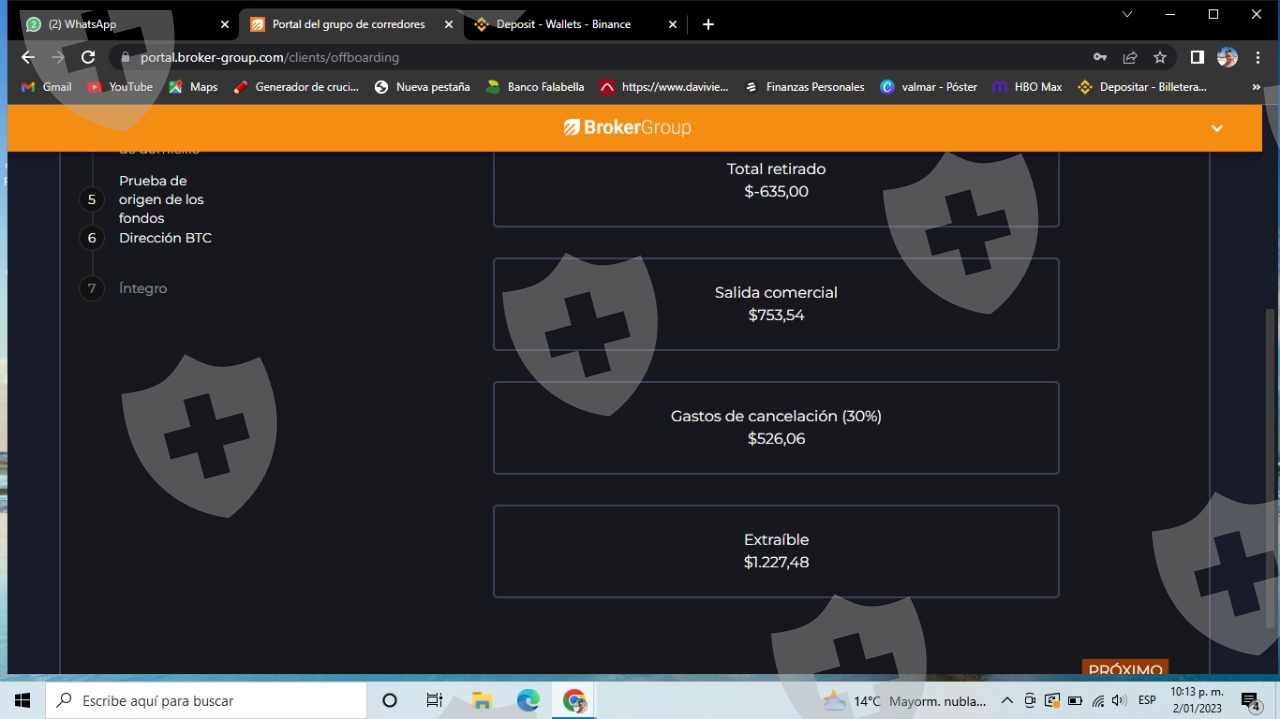Open the davivienda bookmark
Screen dimensions: 1280x719
[x=664, y=87]
